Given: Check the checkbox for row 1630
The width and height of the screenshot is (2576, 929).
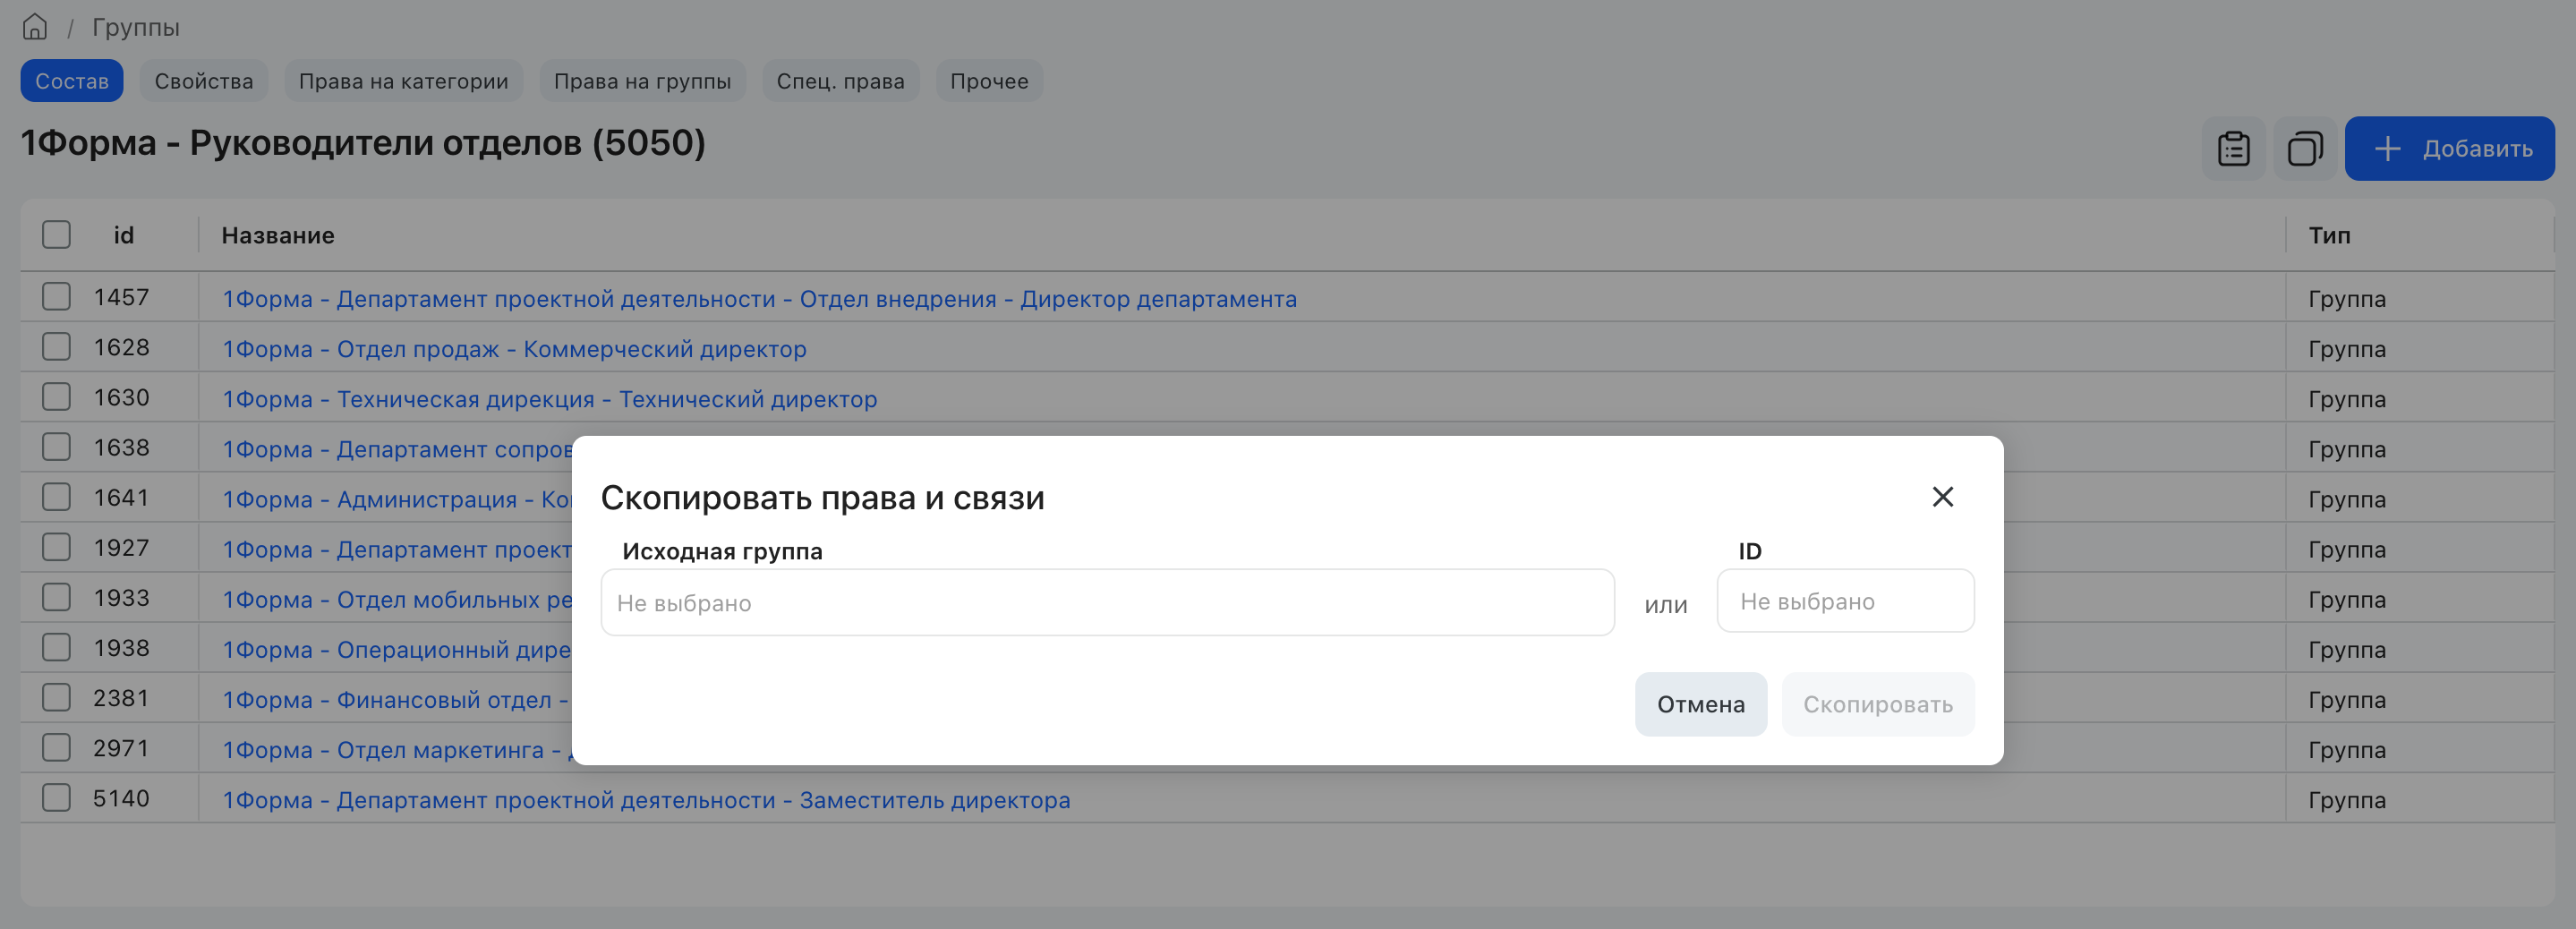Looking at the screenshot, I should click(57, 397).
